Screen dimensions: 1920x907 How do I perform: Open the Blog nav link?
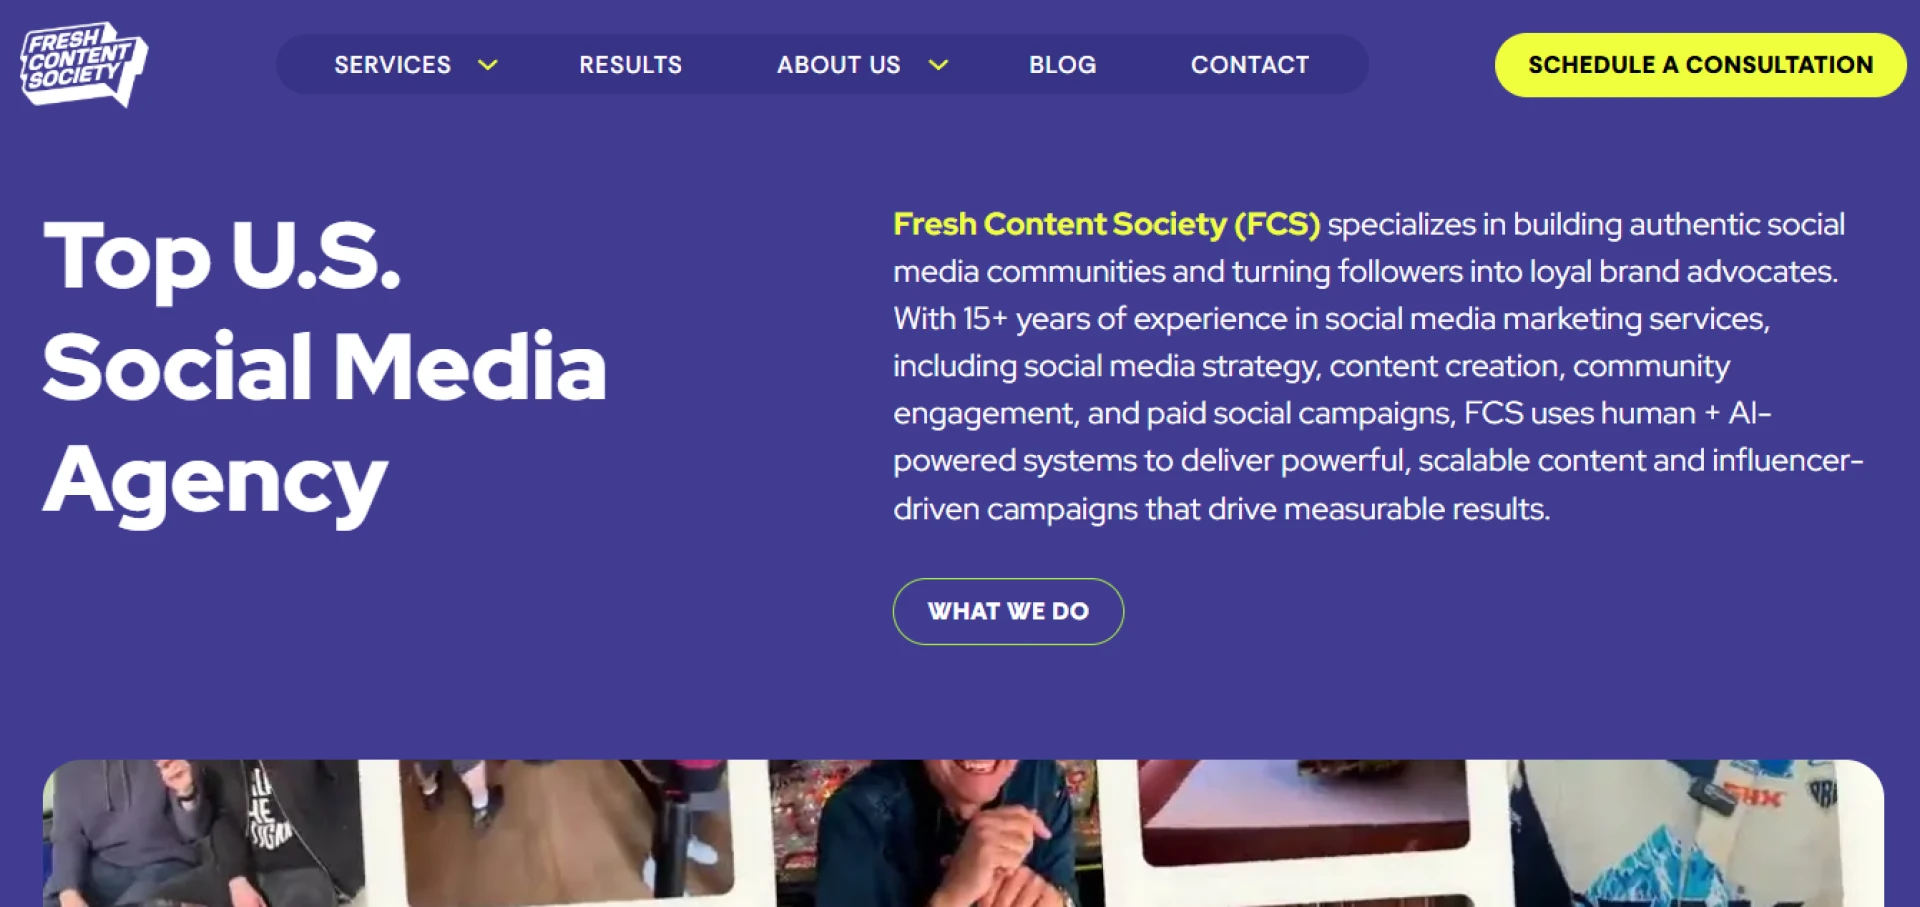pyautogui.click(x=1062, y=65)
